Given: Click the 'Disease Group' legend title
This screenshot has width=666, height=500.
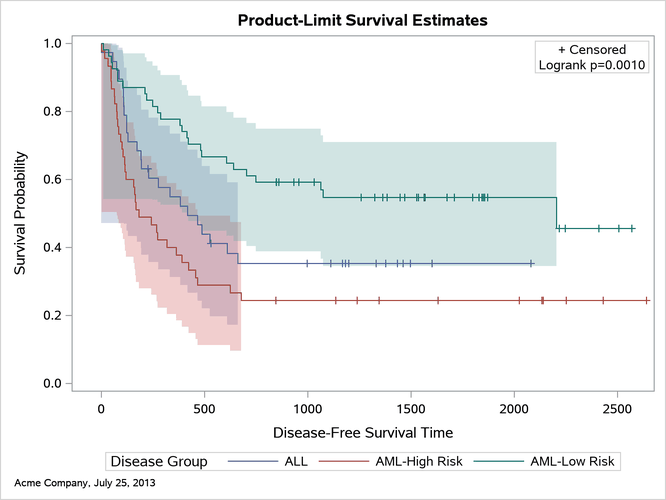Looking at the screenshot, I should point(159,461).
